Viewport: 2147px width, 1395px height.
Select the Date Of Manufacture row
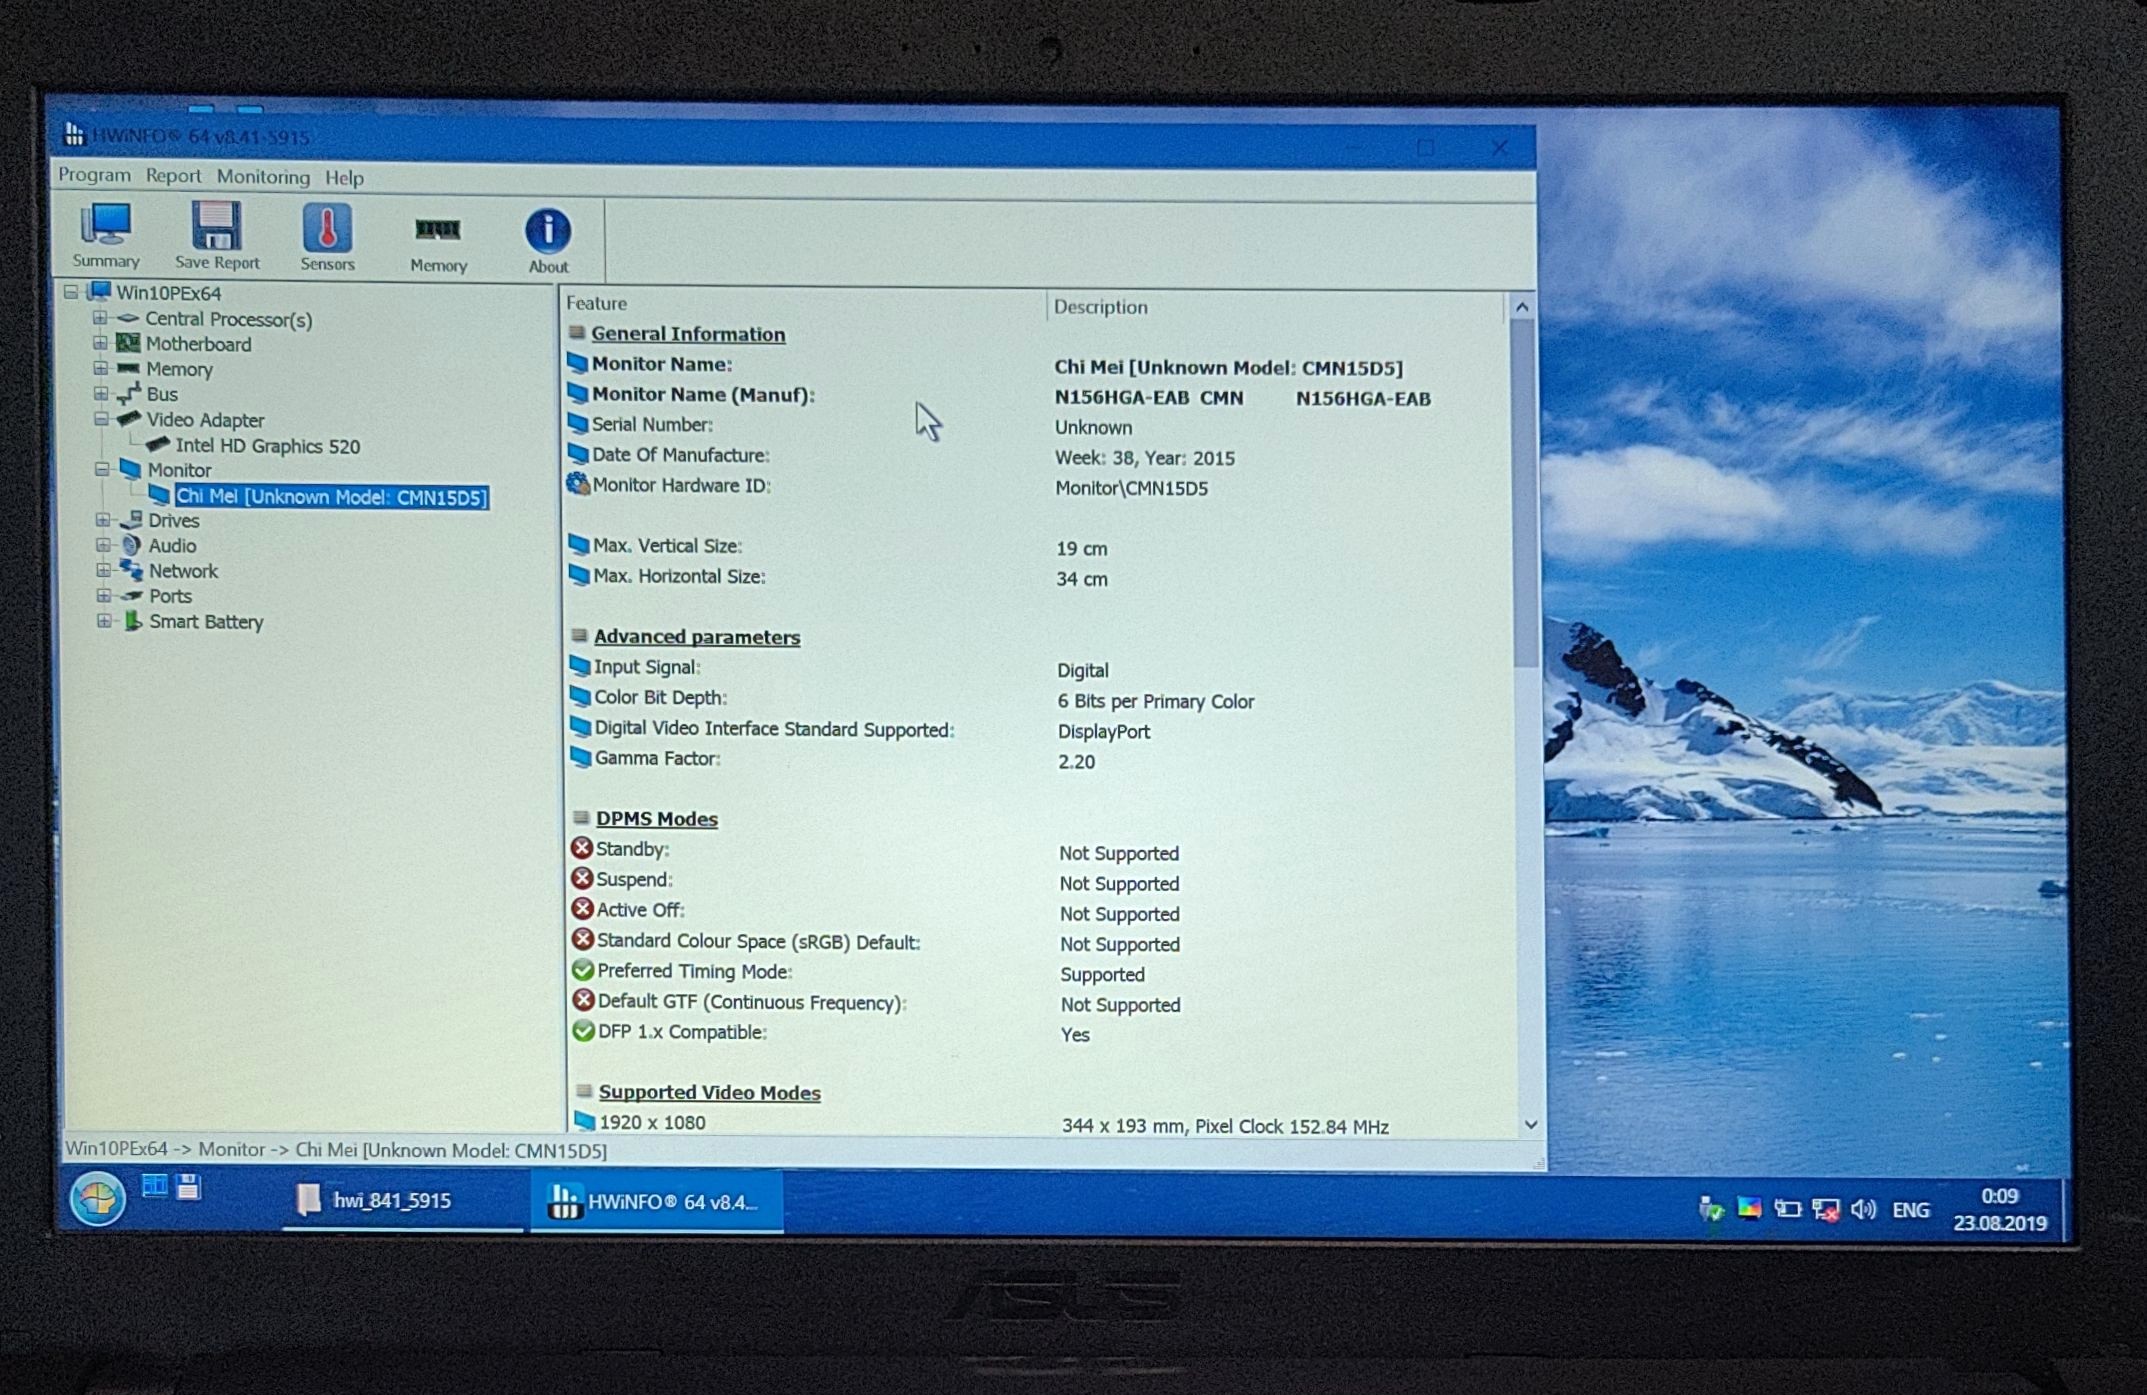coord(1035,456)
